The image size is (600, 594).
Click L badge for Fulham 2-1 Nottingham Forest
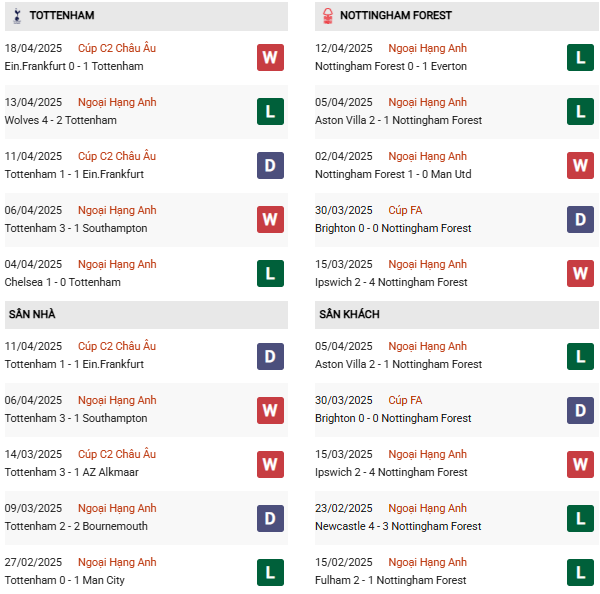point(580,571)
